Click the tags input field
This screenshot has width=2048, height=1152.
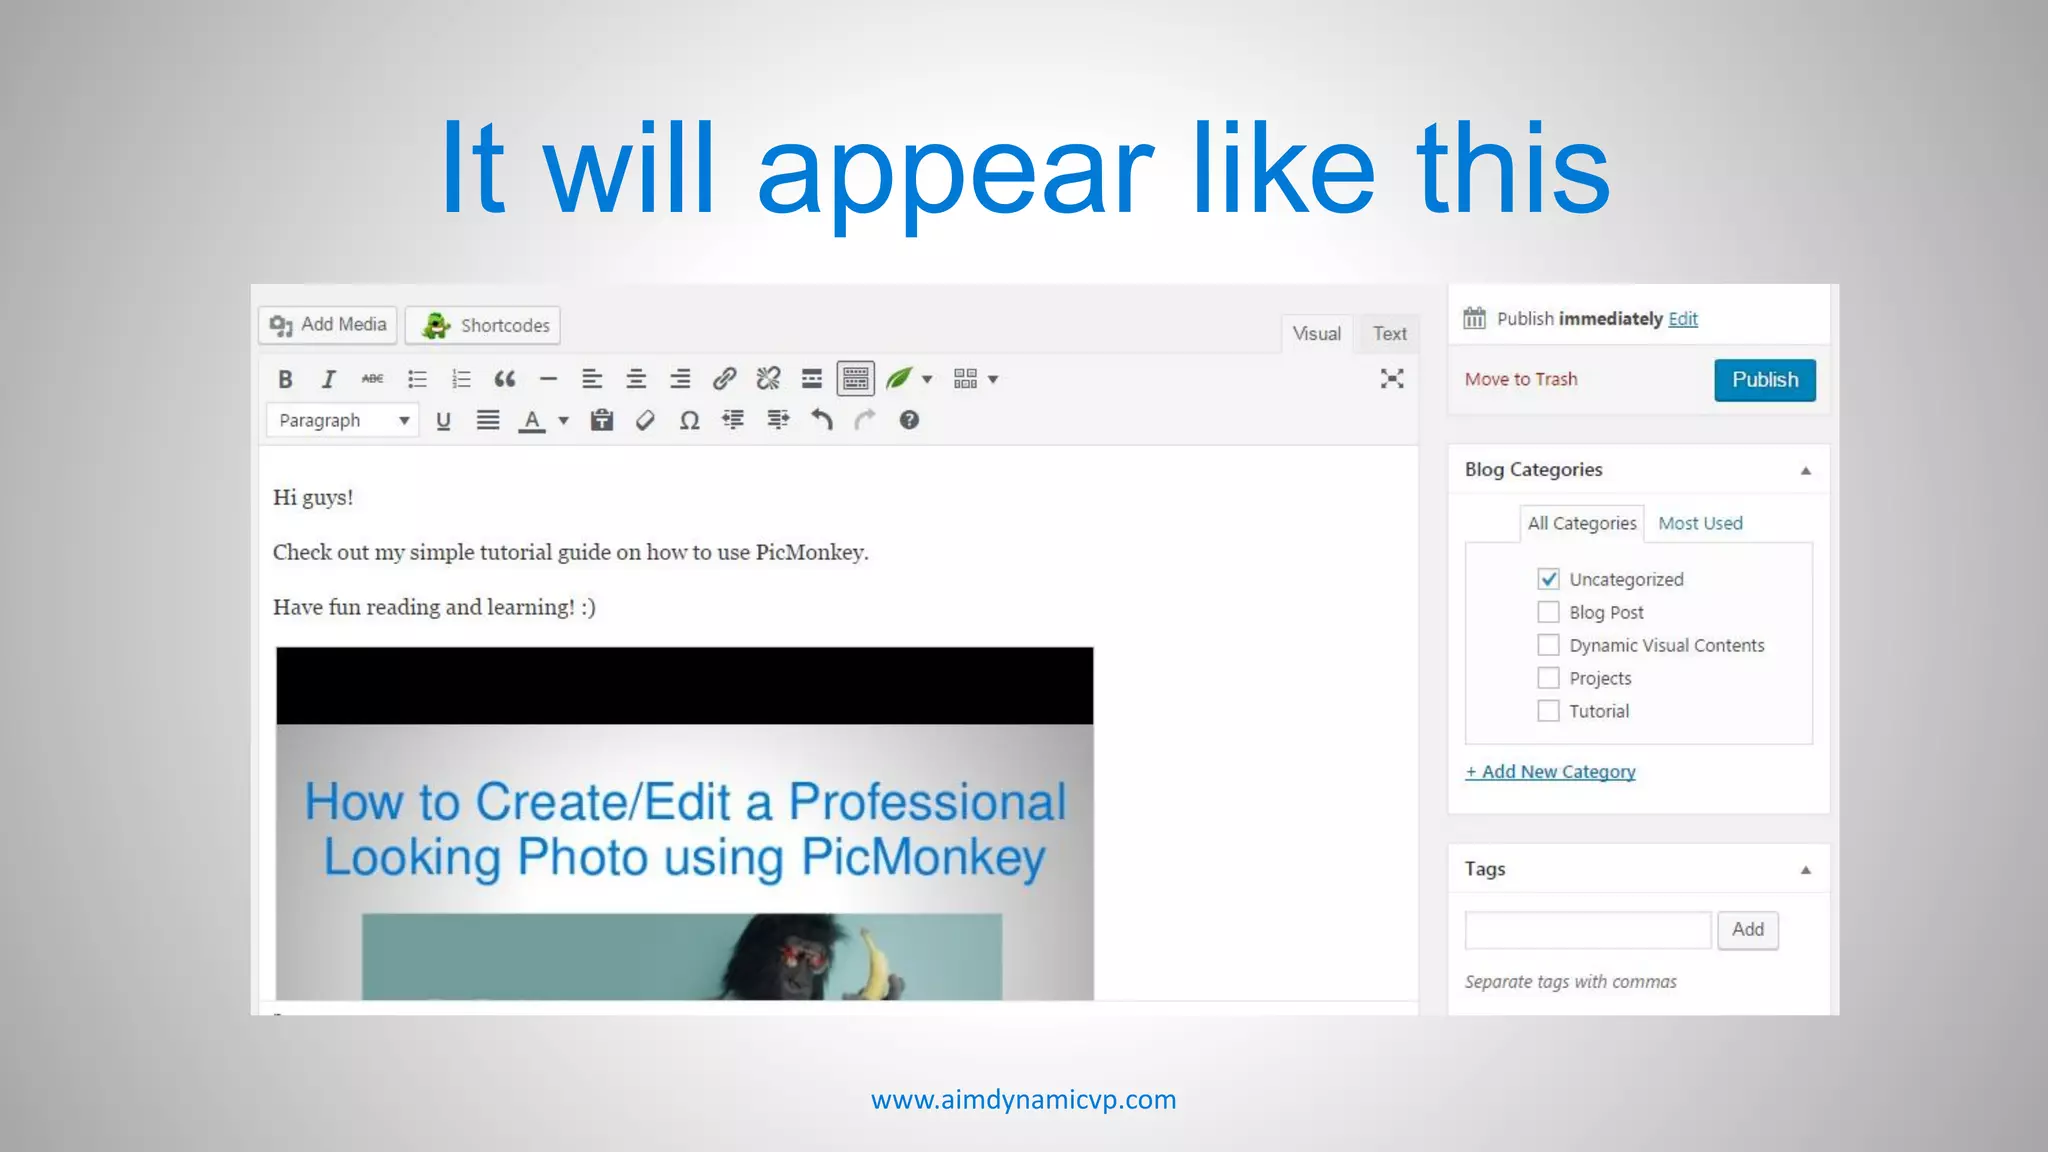pos(1587,930)
